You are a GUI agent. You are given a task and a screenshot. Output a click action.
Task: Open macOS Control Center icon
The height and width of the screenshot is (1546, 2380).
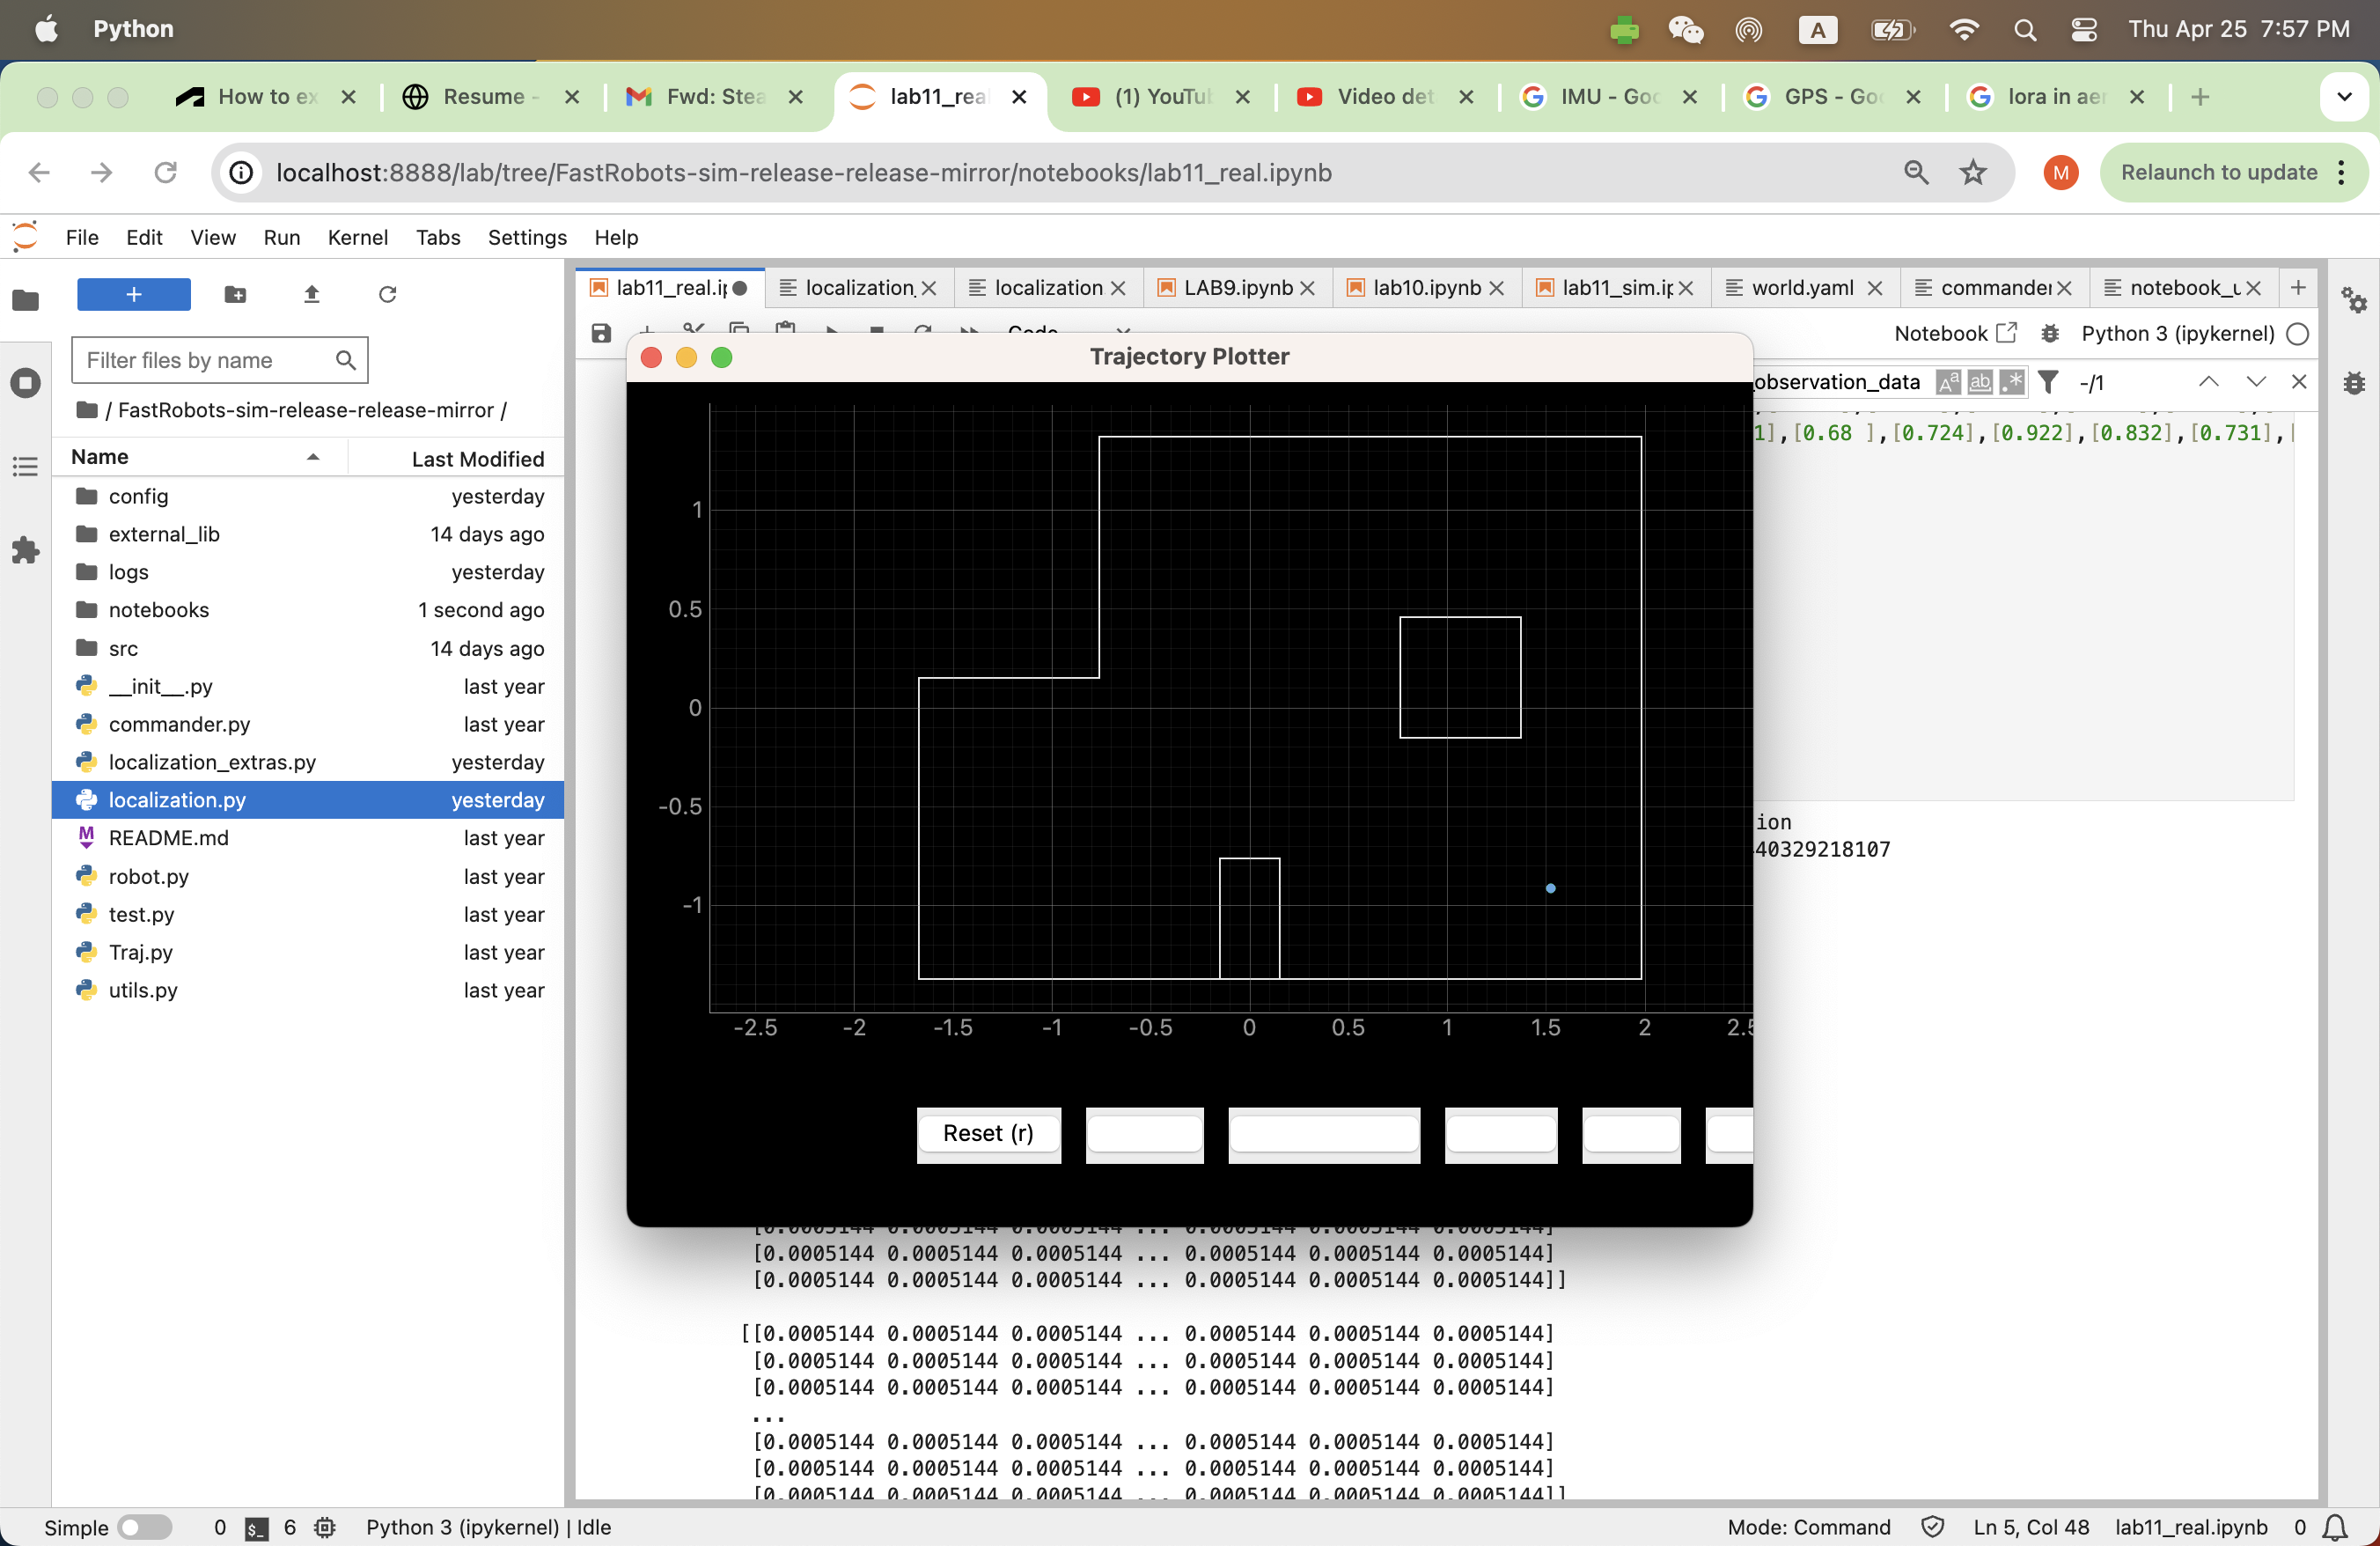click(2083, 29)
